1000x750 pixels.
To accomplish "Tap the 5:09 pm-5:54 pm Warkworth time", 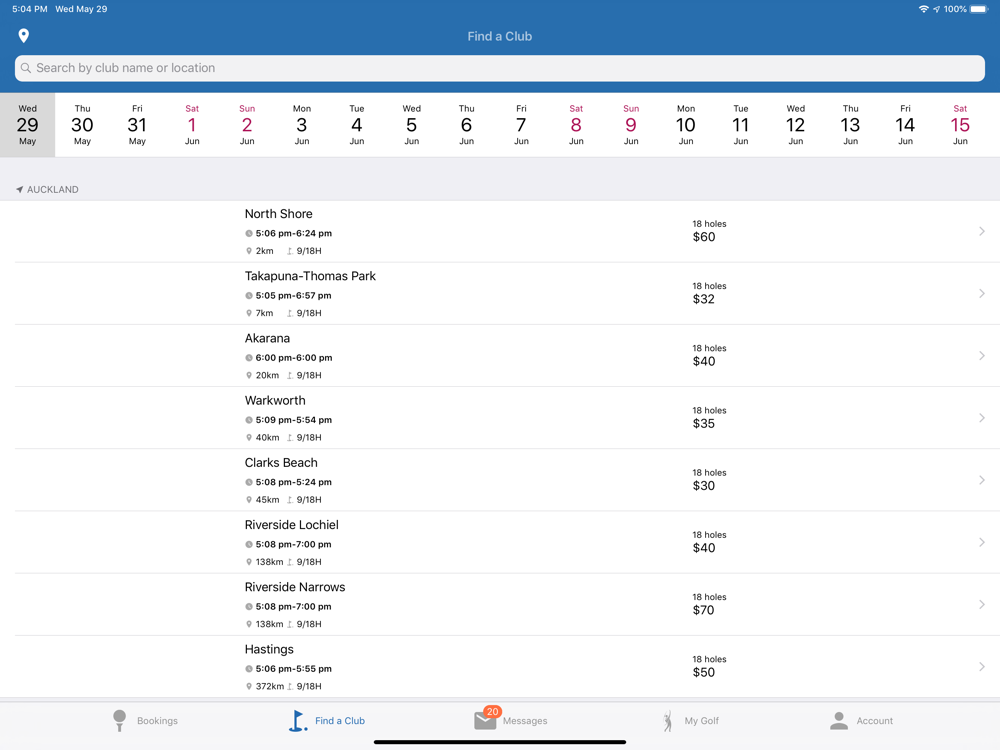I will coord(293,420).
